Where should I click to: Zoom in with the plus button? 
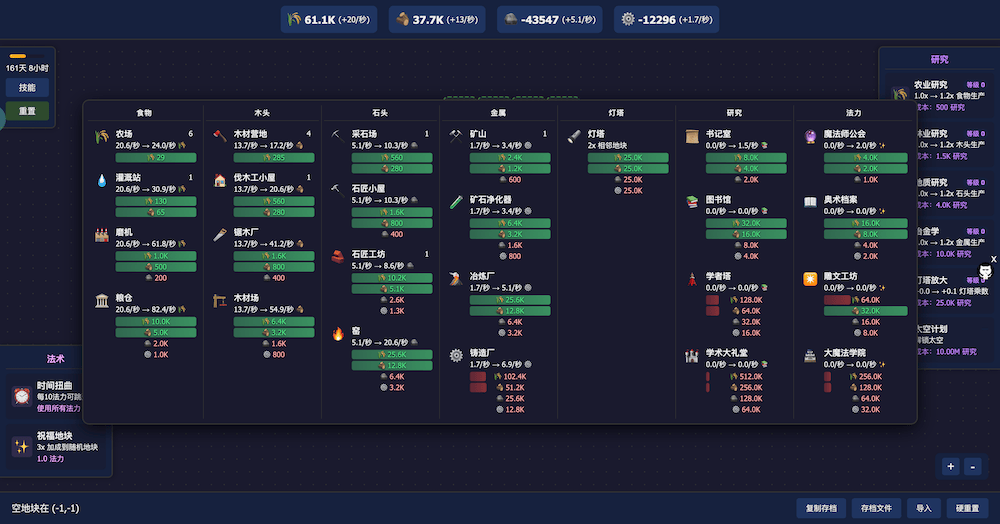point(950,466)
